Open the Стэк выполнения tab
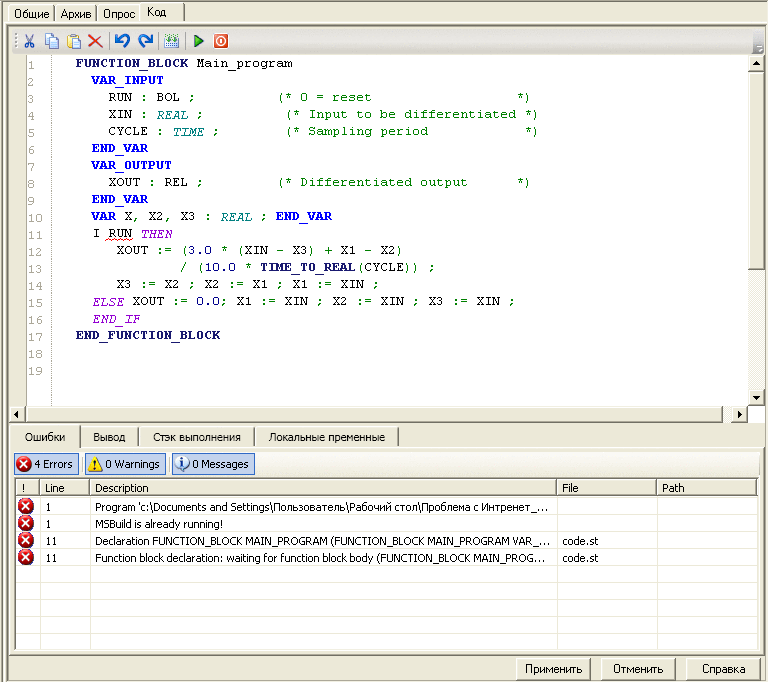This screenshot has height=683, width=769. 197,437
